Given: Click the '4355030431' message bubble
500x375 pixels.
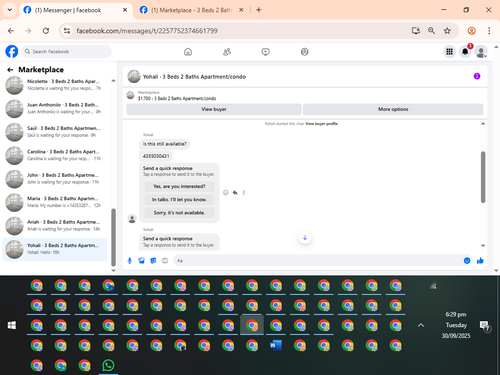Looking at the screenshot, I should pos(156,156).
